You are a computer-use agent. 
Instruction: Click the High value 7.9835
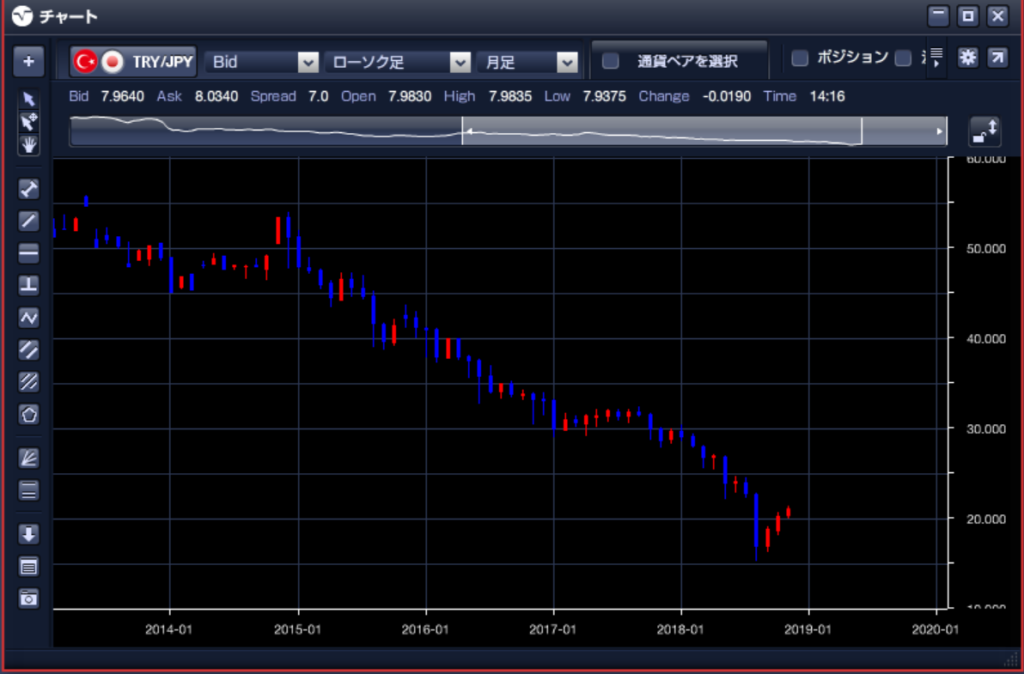point(510,97)
